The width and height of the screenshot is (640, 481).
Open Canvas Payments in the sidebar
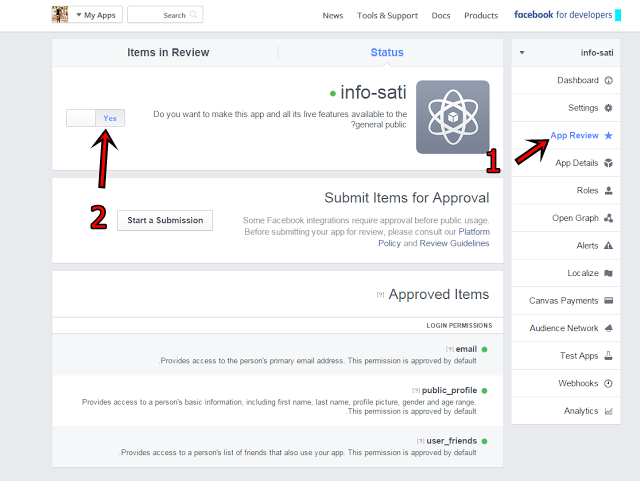coord(566,301)
